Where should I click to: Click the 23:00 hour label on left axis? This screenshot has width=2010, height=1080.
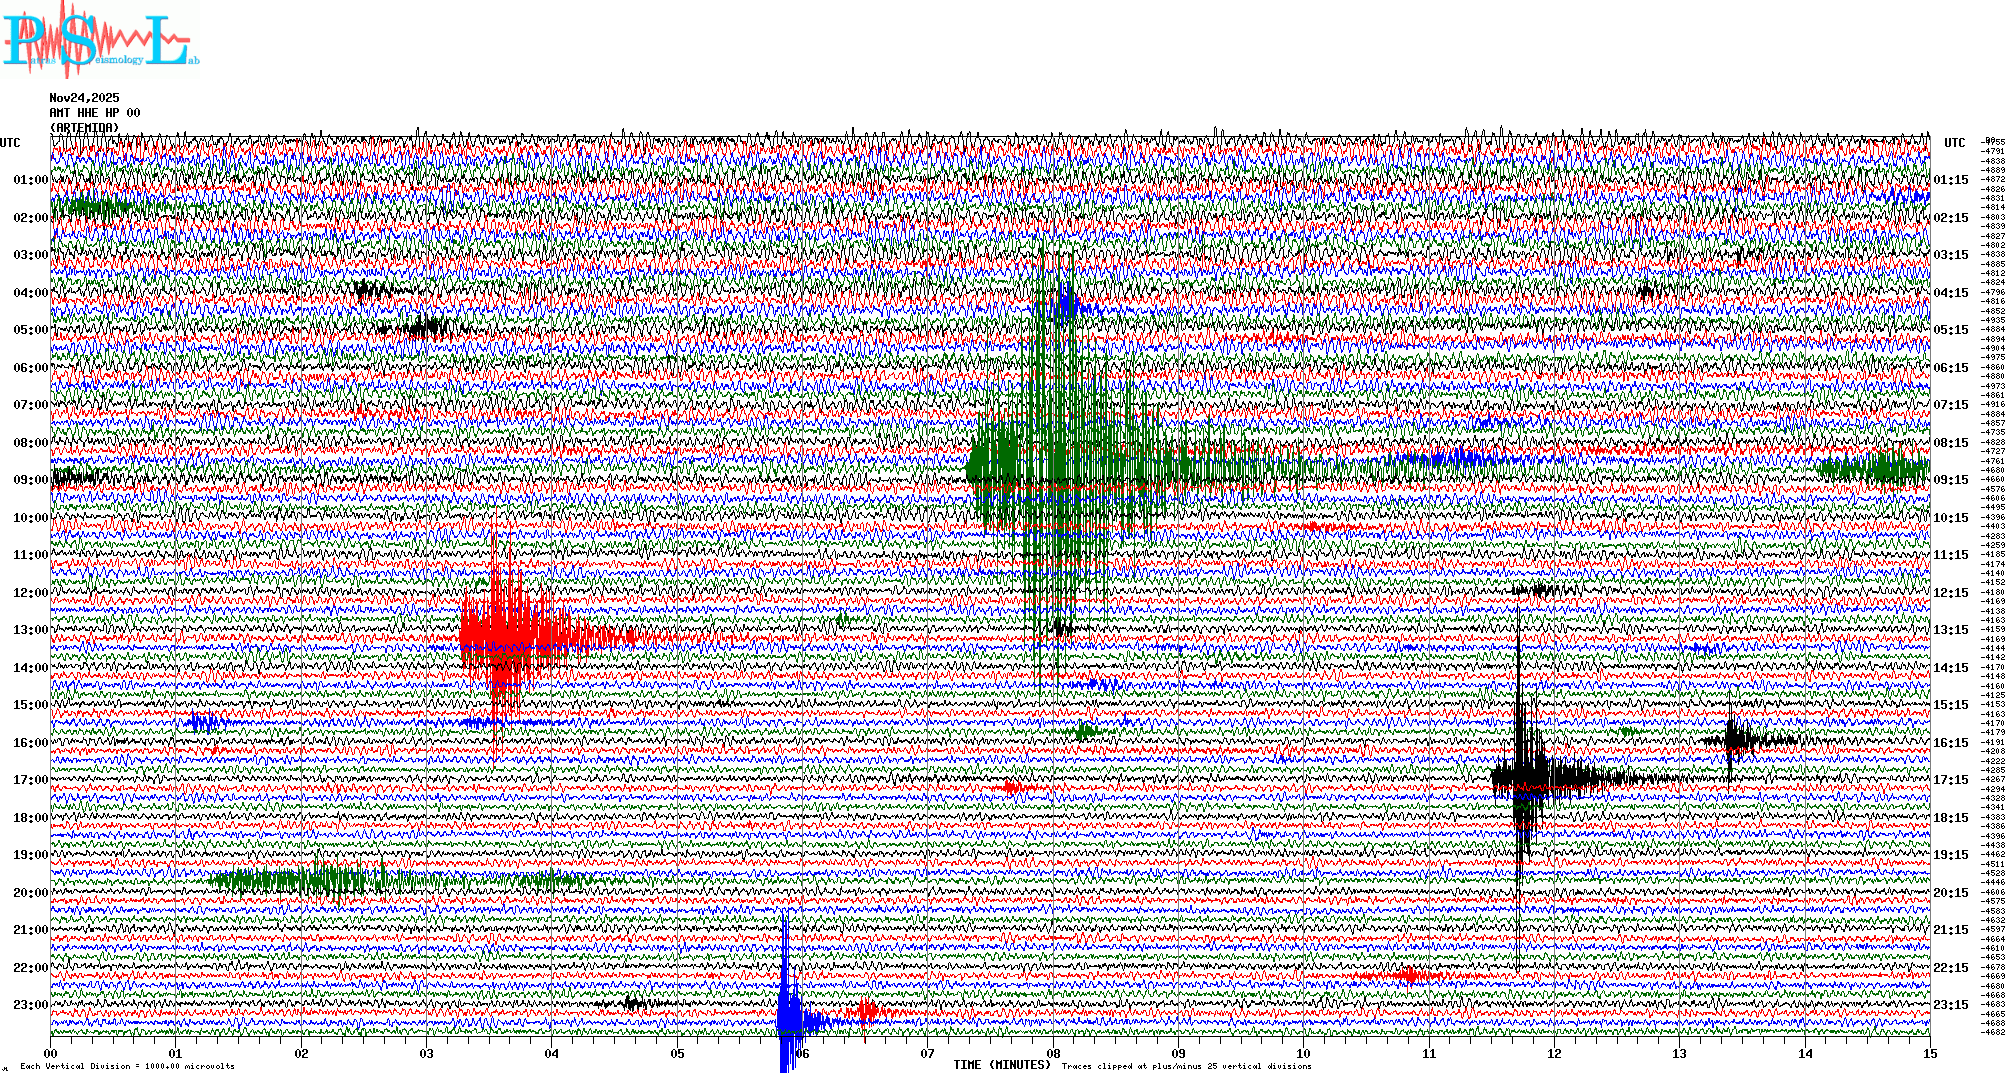click(x=30, y=1005)
